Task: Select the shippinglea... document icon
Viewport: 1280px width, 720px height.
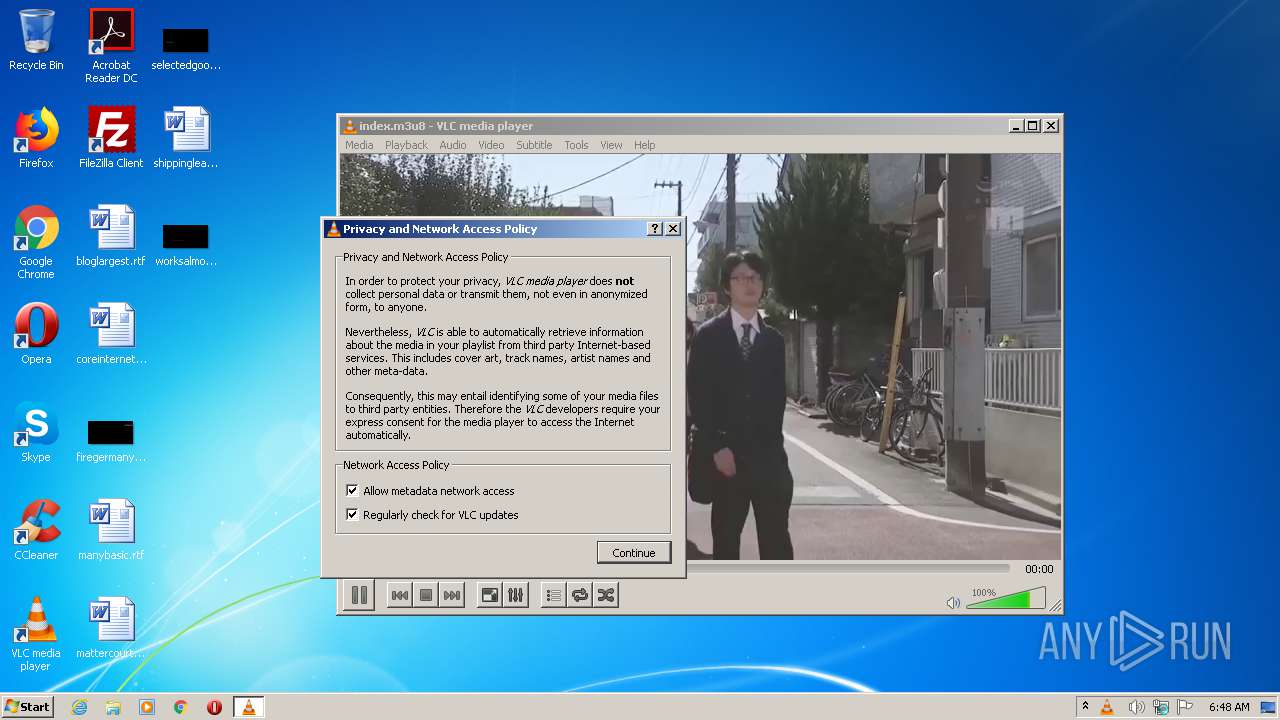Action: (x=186, y=138)
